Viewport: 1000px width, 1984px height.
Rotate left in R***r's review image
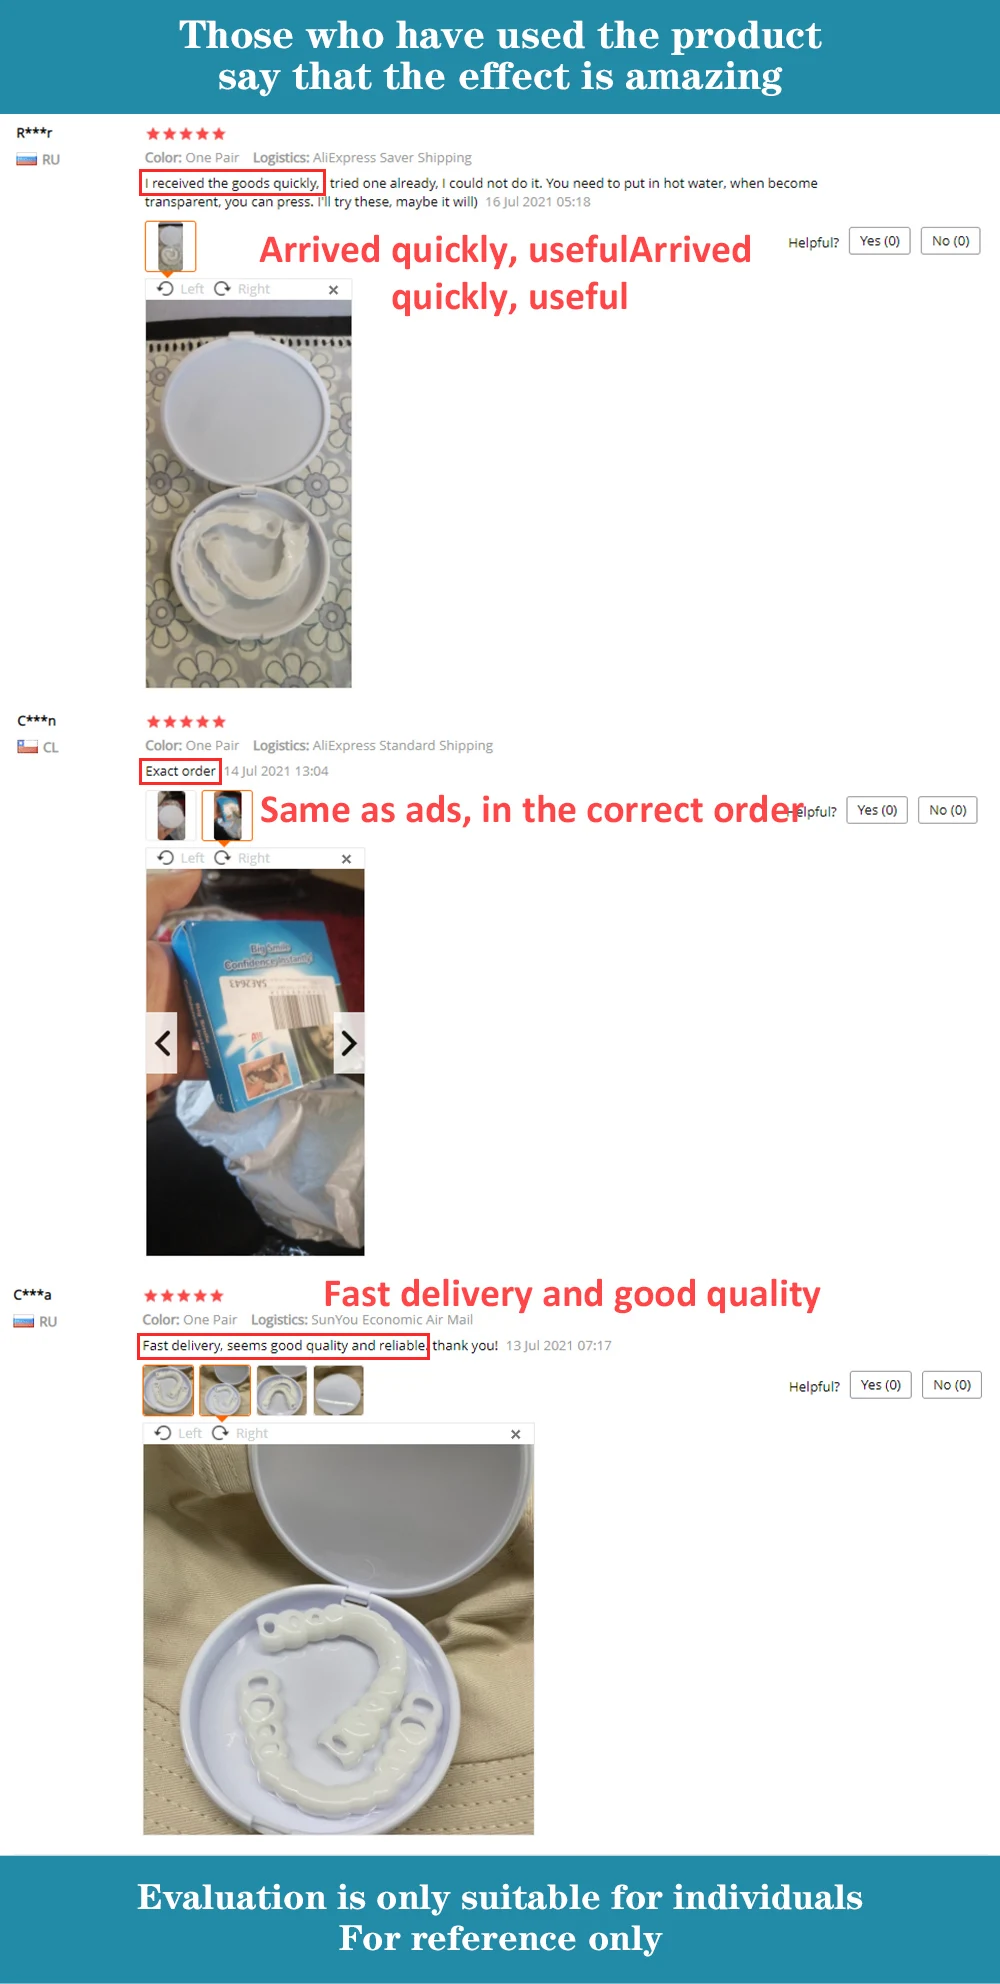(180, 289)
